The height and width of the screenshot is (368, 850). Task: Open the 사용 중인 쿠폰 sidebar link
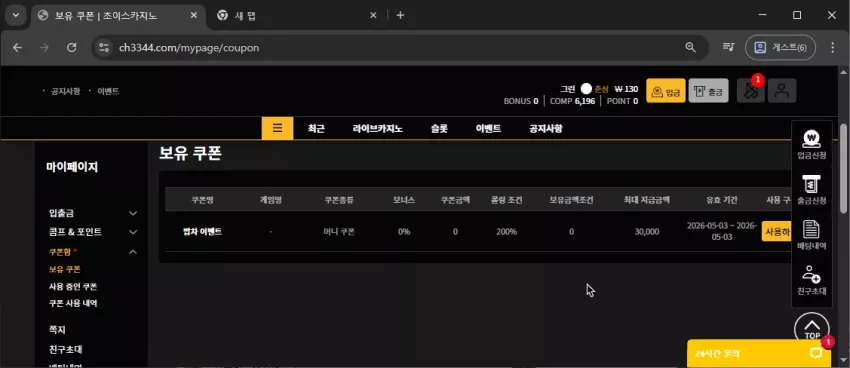click(73, 286)
